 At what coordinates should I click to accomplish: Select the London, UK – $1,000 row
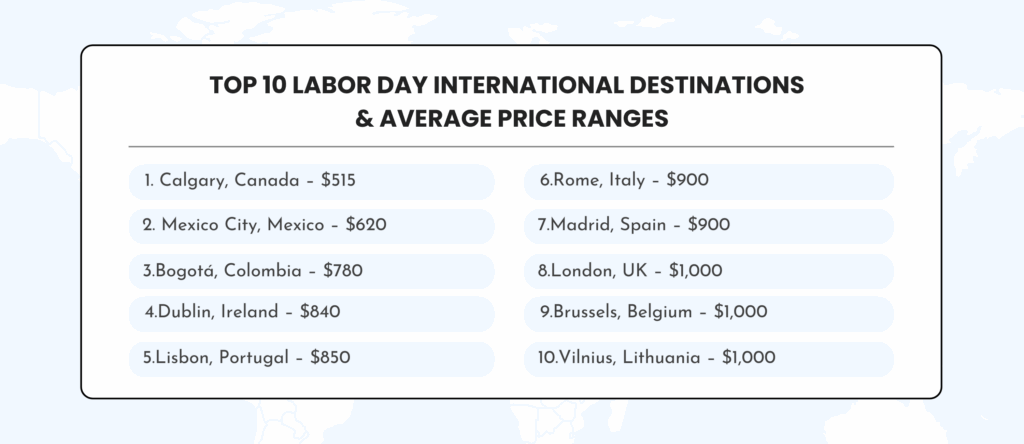pos(709,271)
